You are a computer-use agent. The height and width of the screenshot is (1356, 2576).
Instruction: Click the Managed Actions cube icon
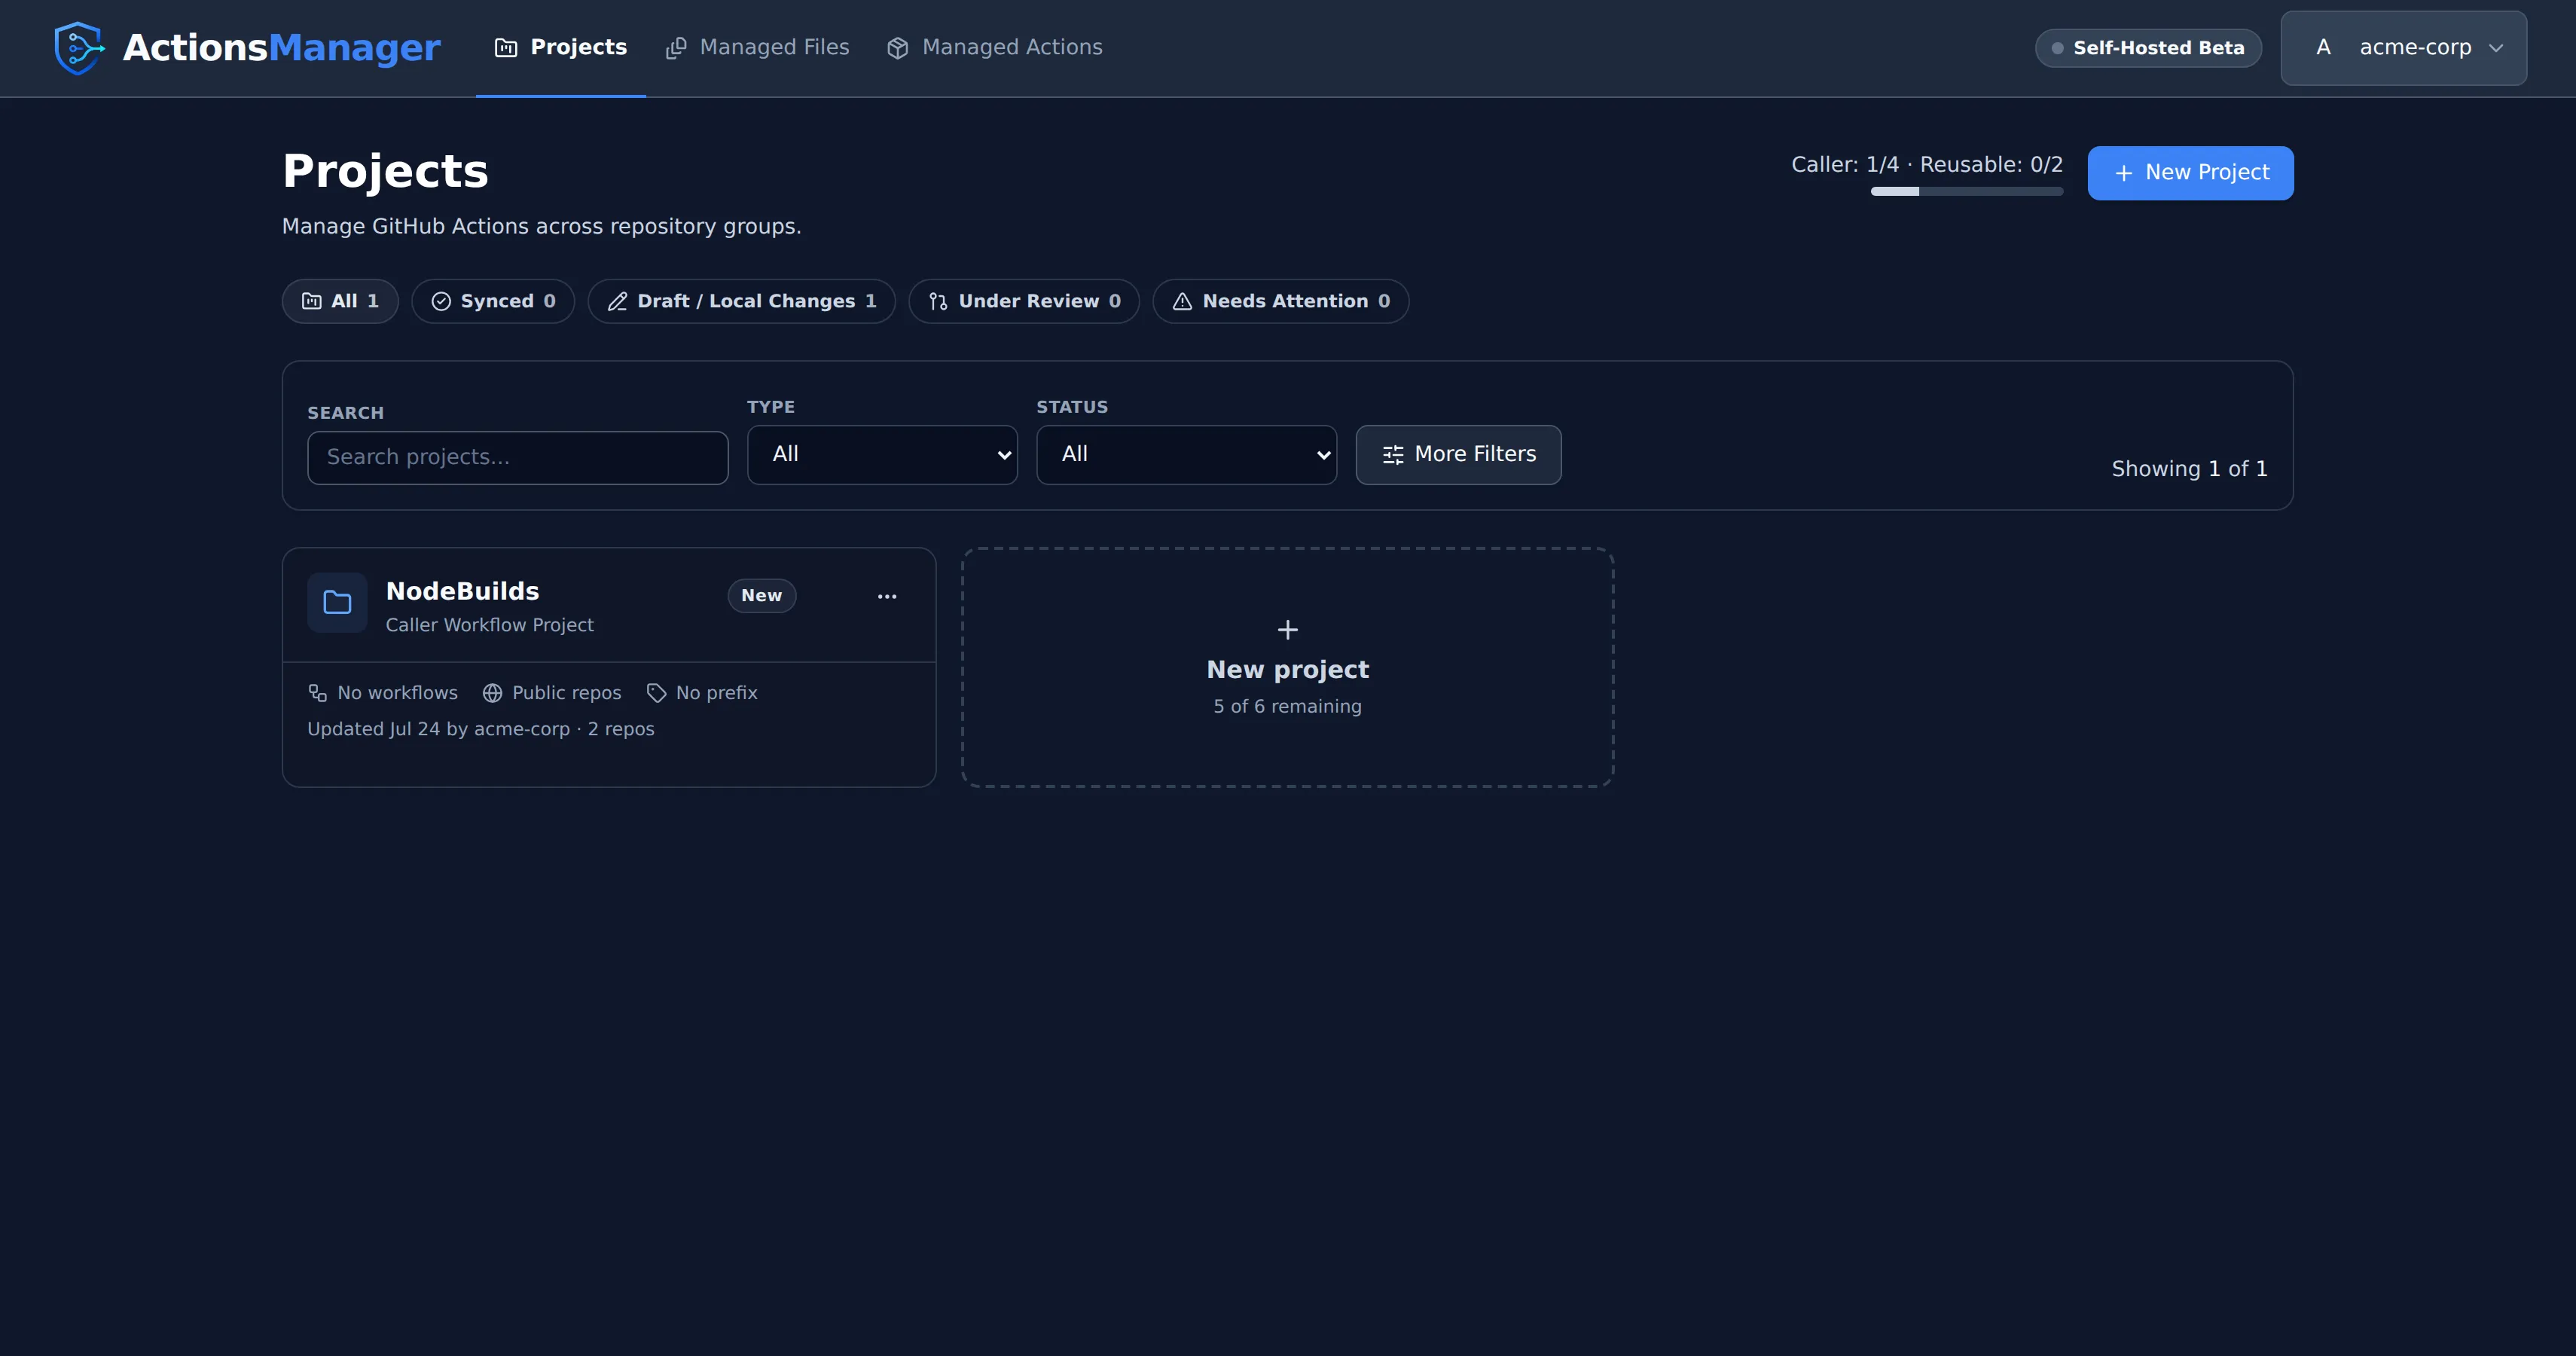coord(897,48)
